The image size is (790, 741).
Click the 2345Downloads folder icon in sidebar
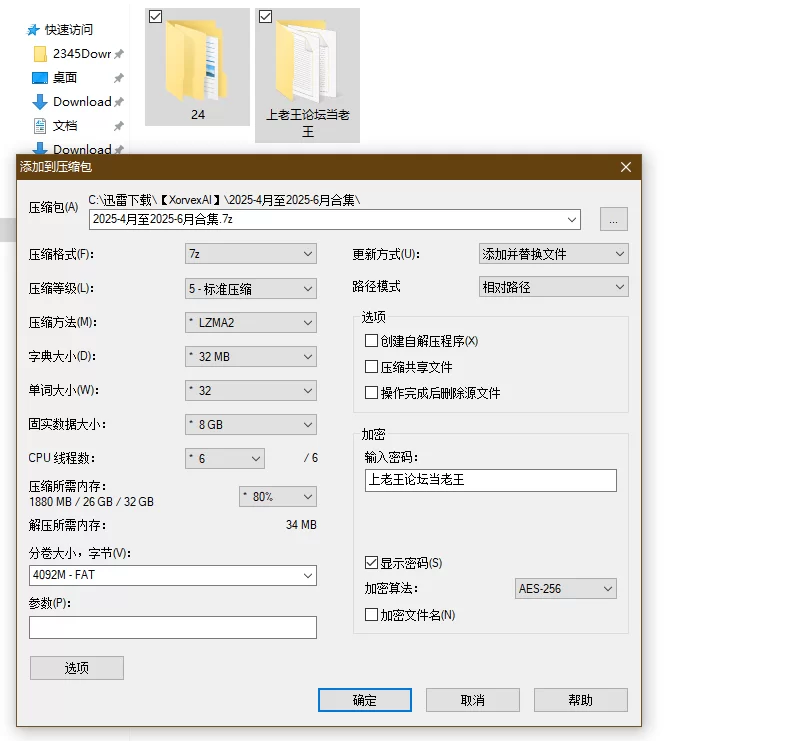[40, 54]
